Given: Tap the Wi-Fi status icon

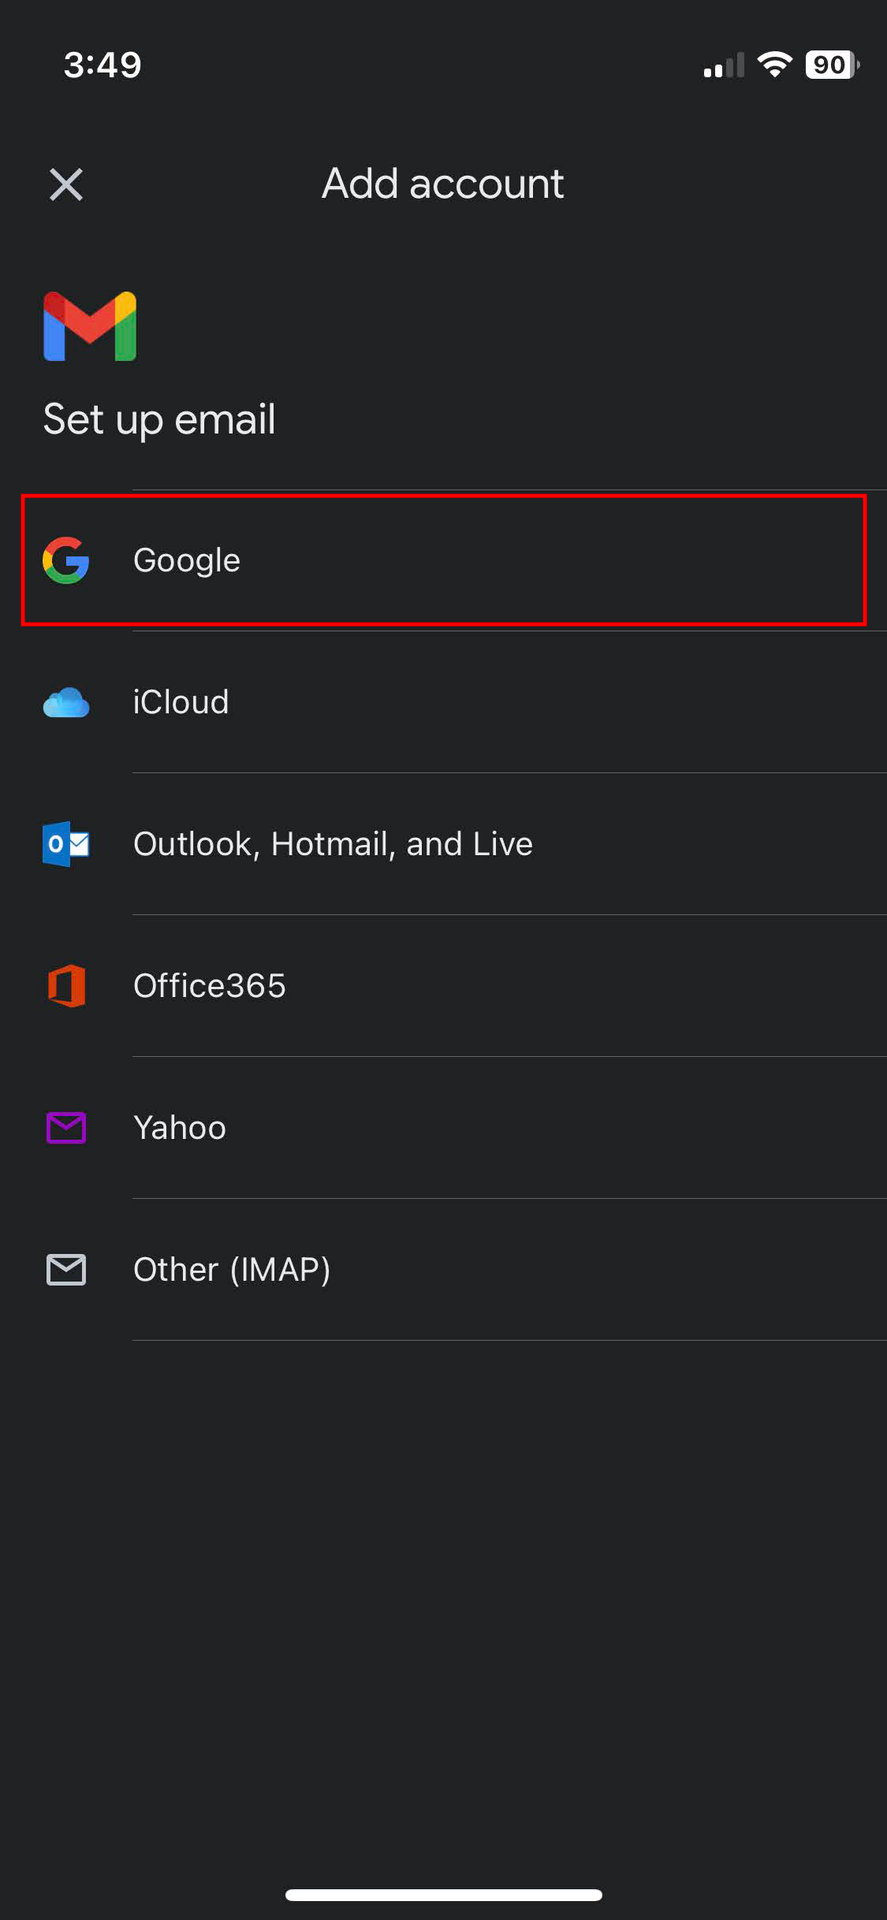Looking at the screenshot, I should coord(774,64).
